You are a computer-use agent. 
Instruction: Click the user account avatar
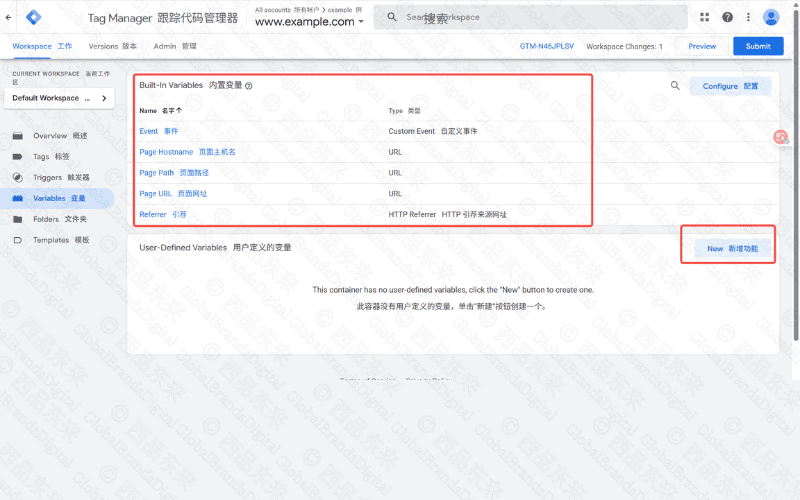click(x=771, y=17)
